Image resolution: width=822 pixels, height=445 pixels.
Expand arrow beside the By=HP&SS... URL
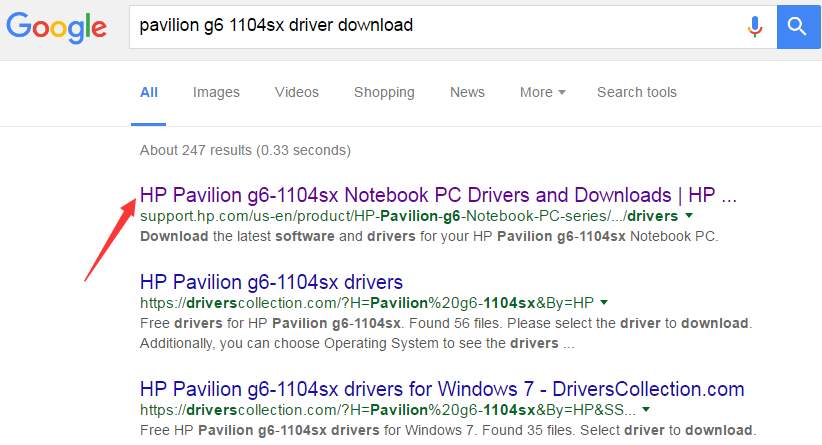click(646, 409)
